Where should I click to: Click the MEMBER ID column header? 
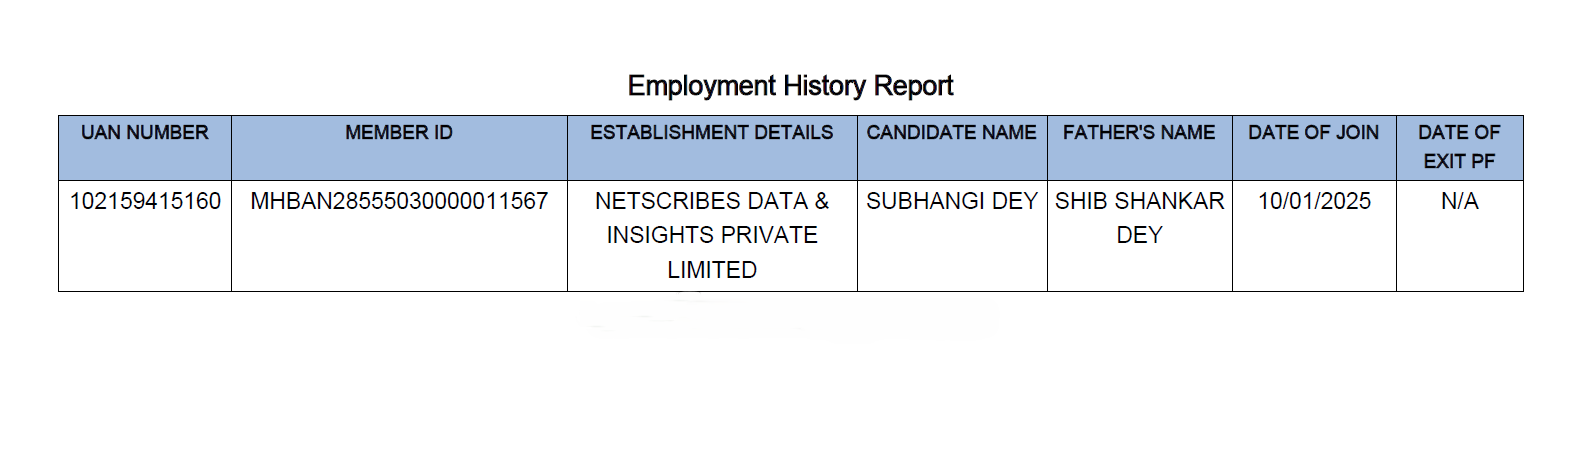pos(399,133)
